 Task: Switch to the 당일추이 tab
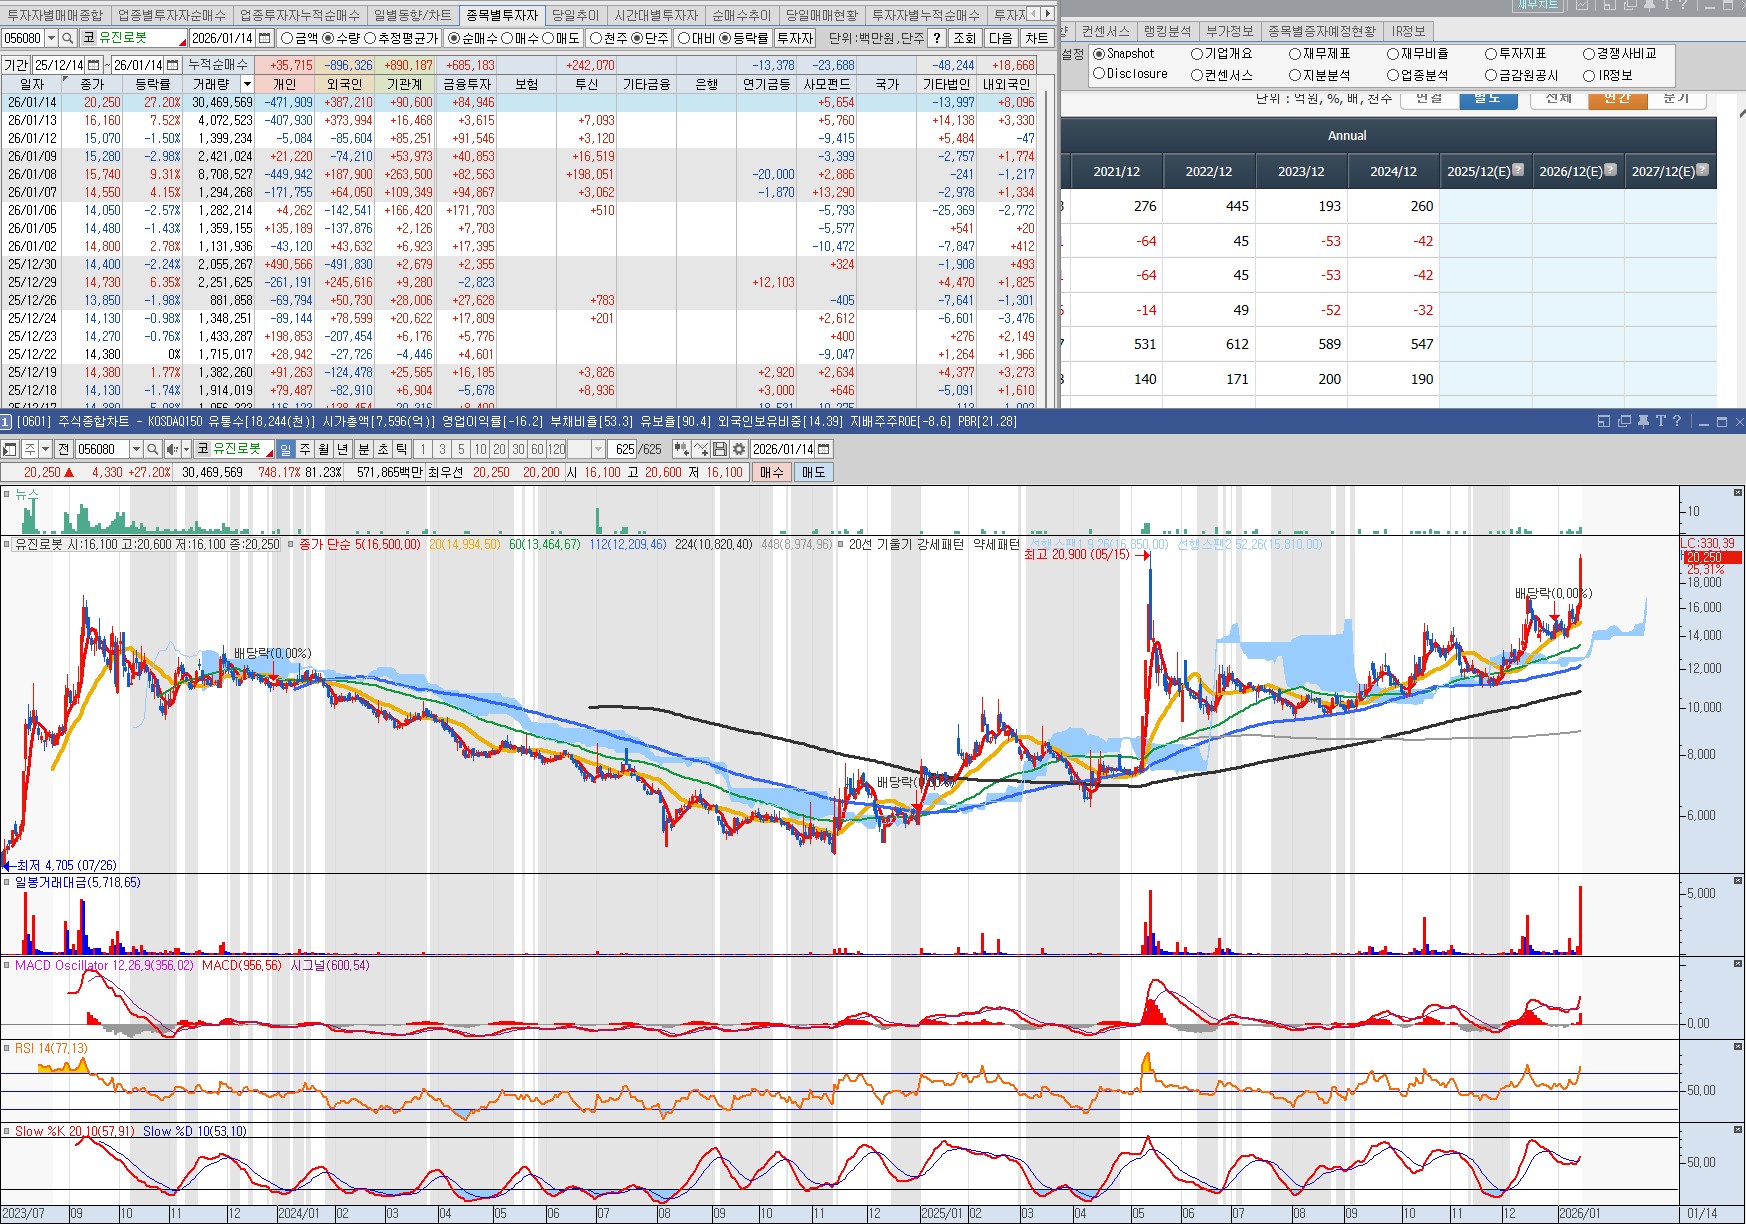(x=575, y=15)
